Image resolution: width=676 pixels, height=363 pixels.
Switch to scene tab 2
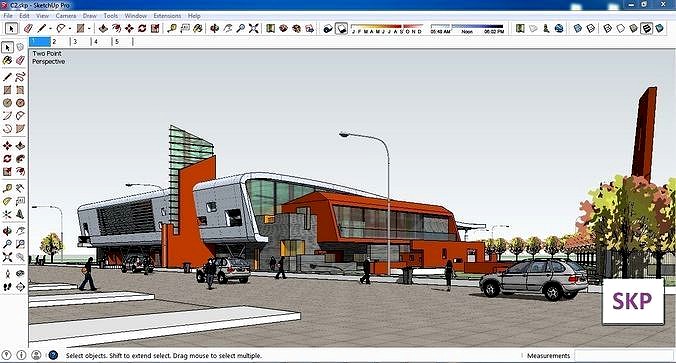pyautogui.click(x=60, y=42)
